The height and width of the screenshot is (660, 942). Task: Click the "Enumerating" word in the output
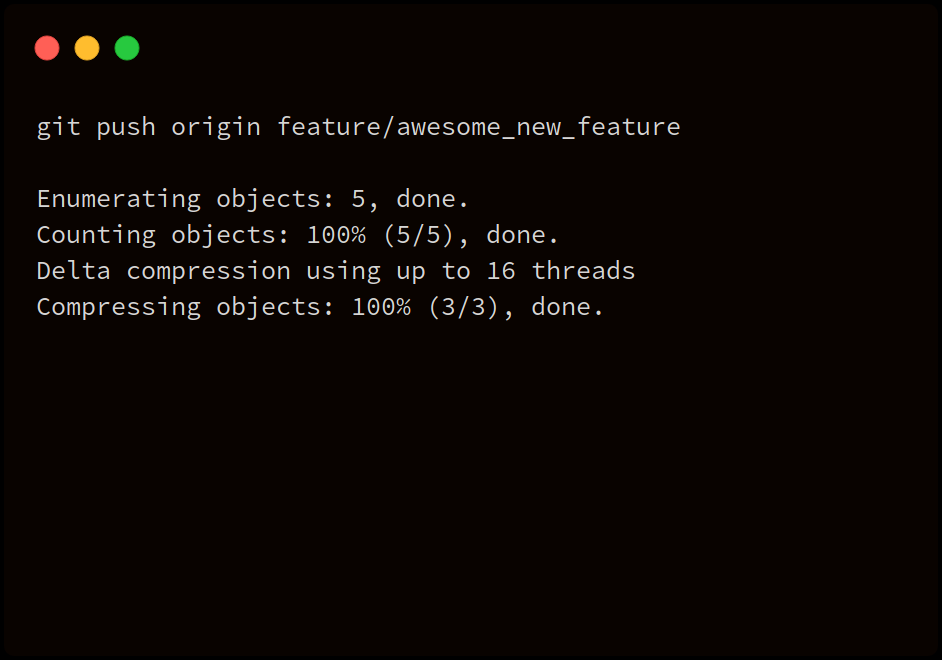(118, 199)
